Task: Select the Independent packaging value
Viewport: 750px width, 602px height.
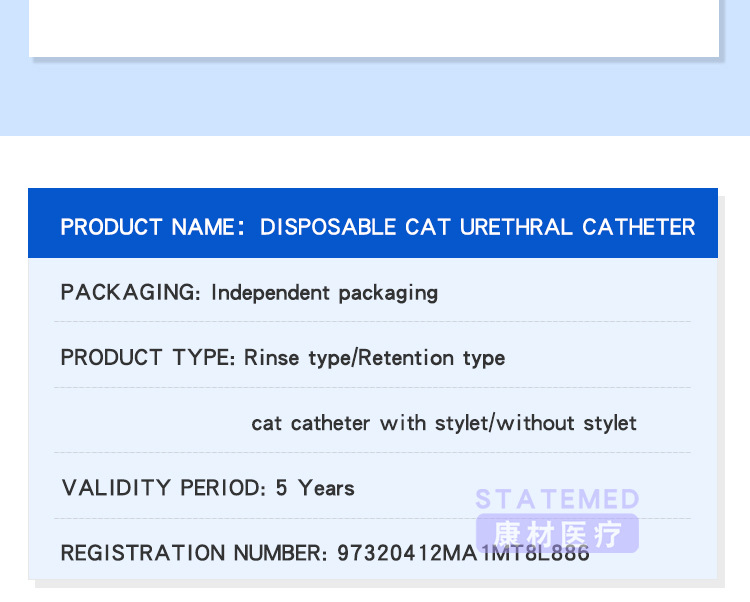Action: click(324, 293)
